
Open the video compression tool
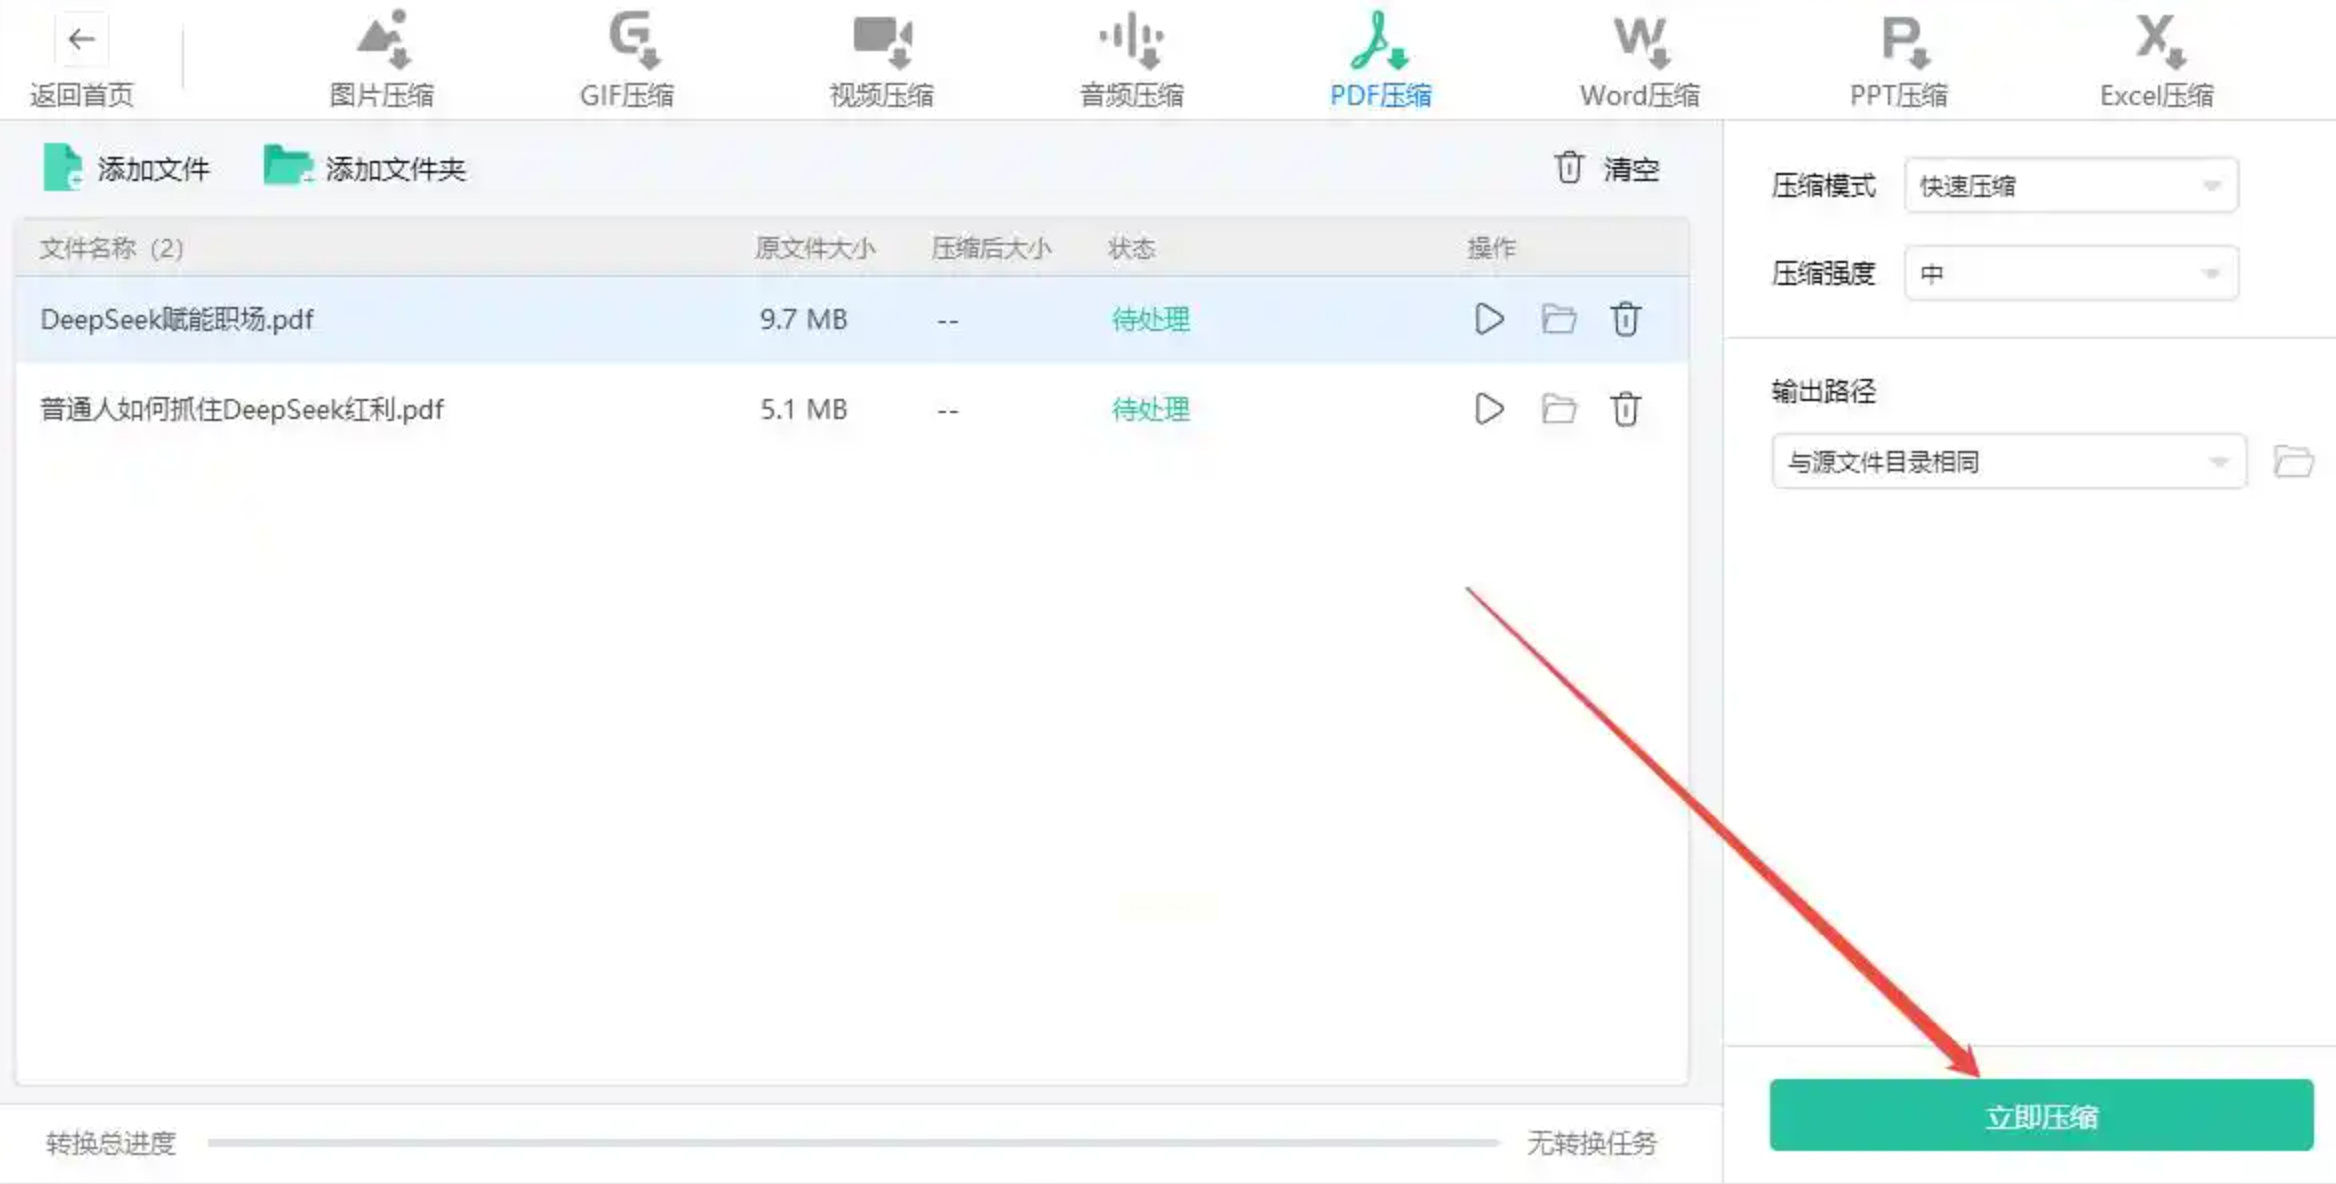pyautogui.click(x=881, y=60)
